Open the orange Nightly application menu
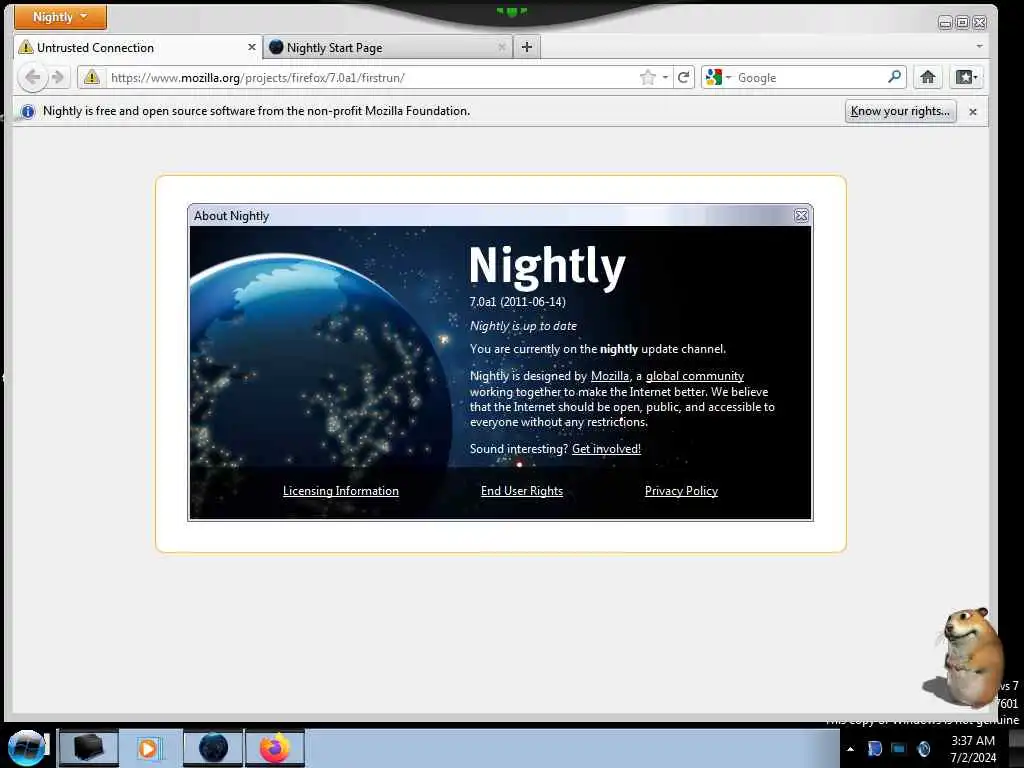Screen dimensions: 1024x768 (60, 16)
